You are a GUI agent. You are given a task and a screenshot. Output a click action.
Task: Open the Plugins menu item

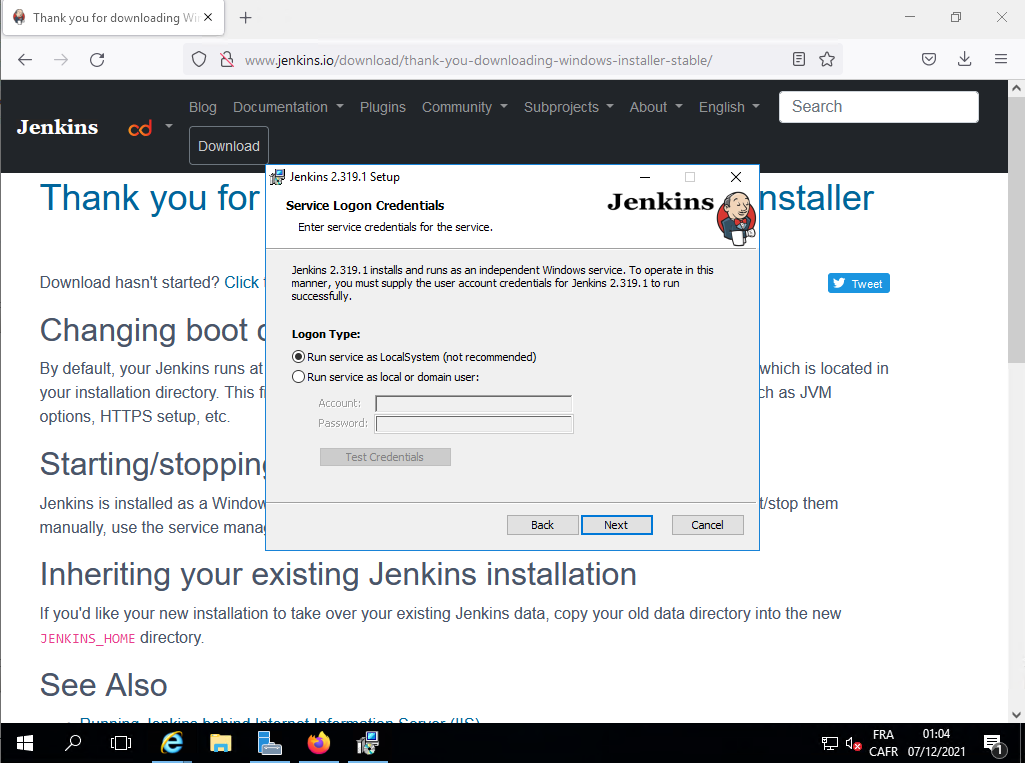pyautogui.click(x=383, y=107)
